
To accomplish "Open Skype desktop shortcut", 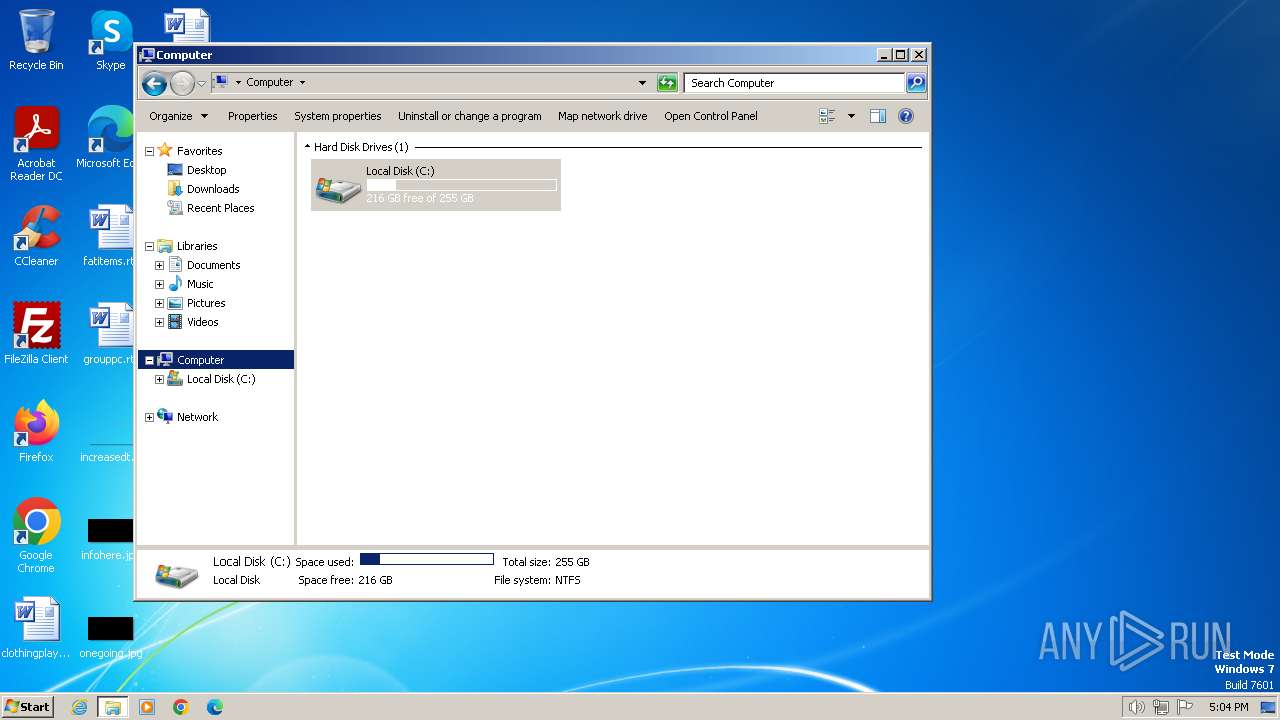I will coord(110,40).
